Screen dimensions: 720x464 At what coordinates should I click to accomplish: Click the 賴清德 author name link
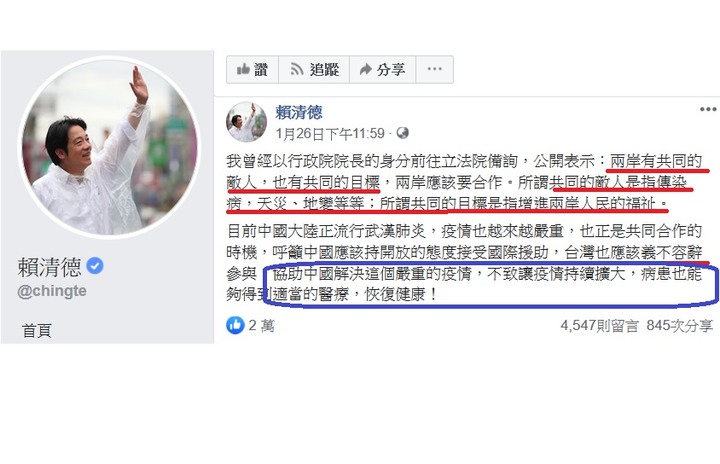[x=299, y=112]
